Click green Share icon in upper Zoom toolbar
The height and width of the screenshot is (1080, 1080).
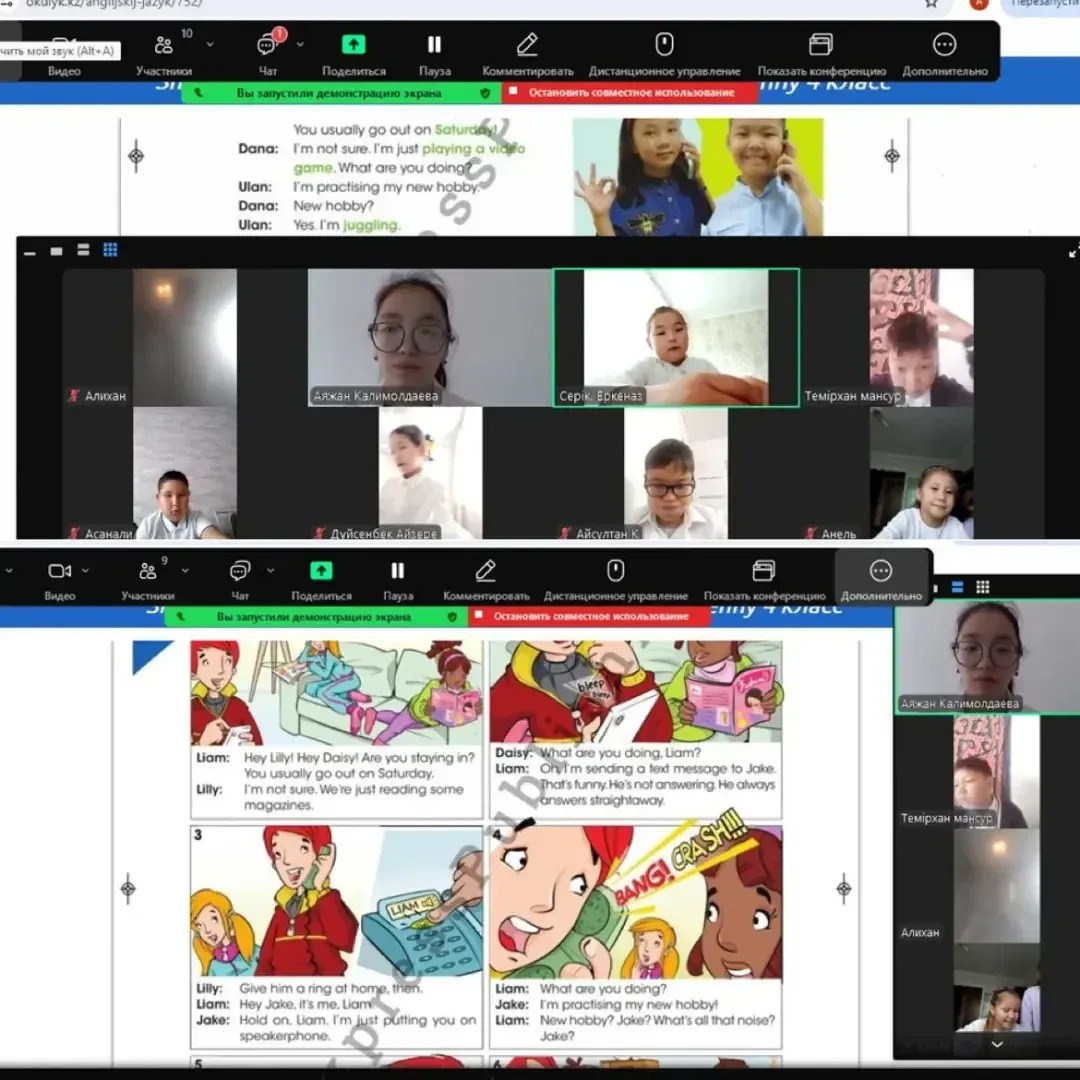353,45
